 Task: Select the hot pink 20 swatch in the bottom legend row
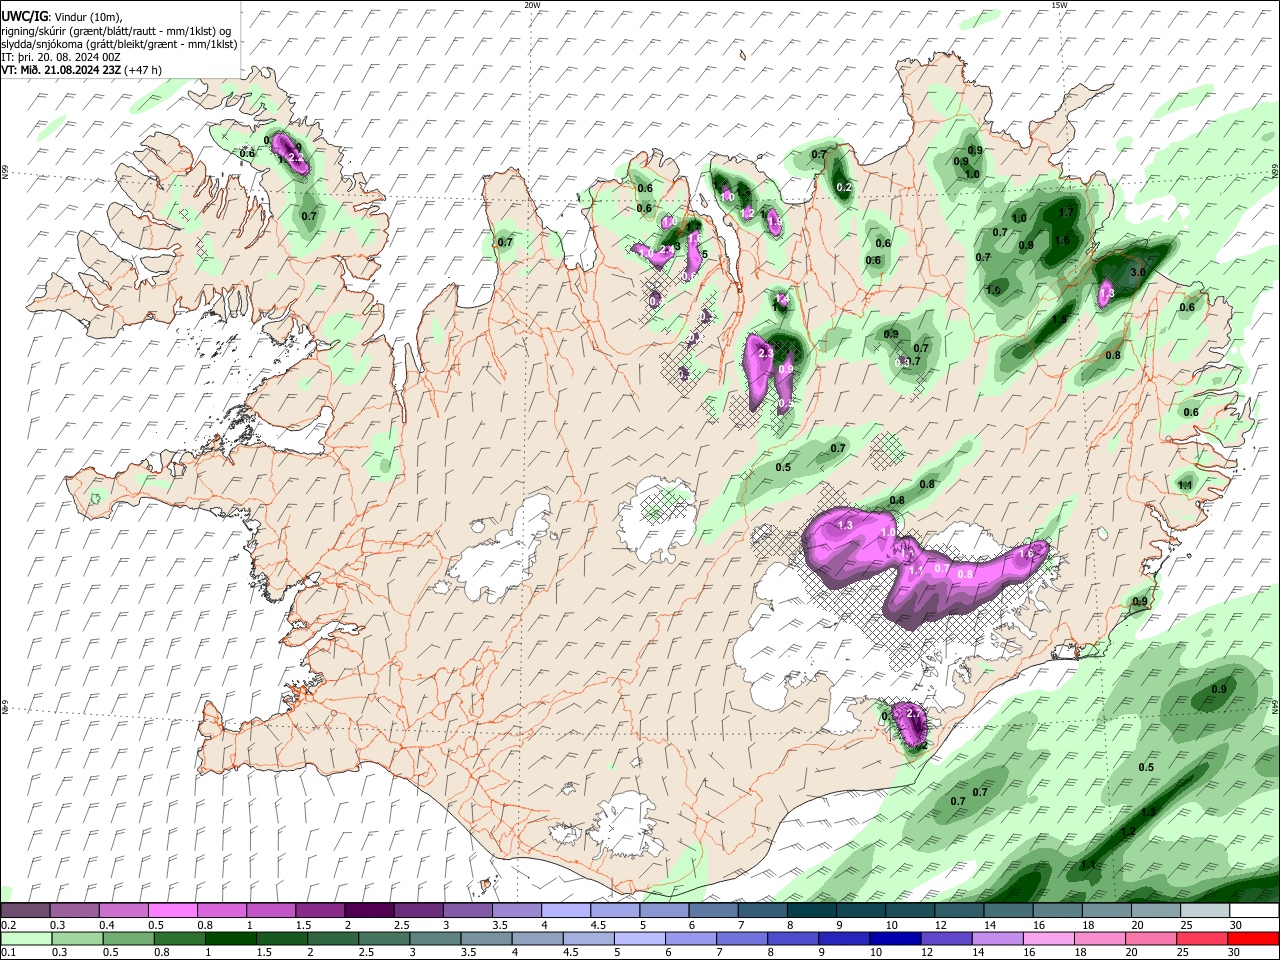pos(1151,938)
